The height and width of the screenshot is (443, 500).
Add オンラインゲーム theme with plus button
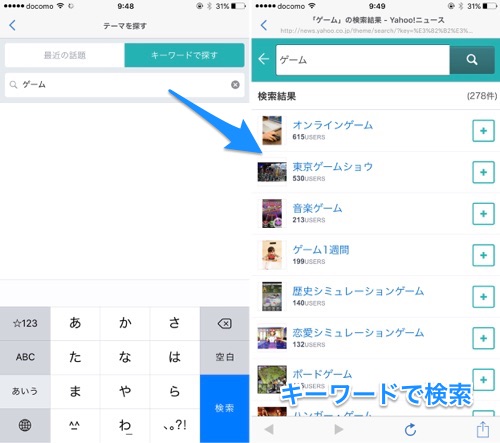tap(483, 131)
